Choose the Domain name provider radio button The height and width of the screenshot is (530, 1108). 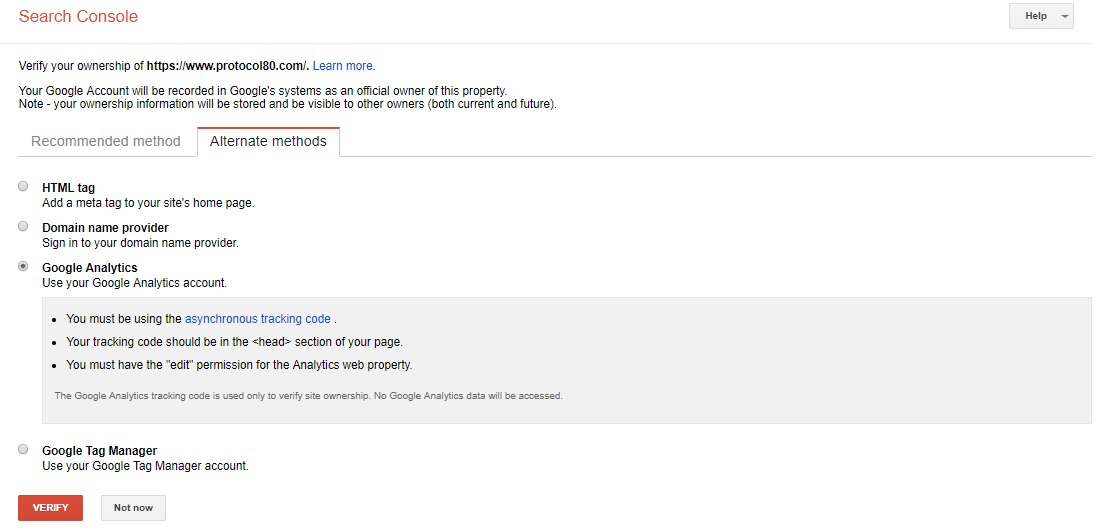tap(23, 227)
